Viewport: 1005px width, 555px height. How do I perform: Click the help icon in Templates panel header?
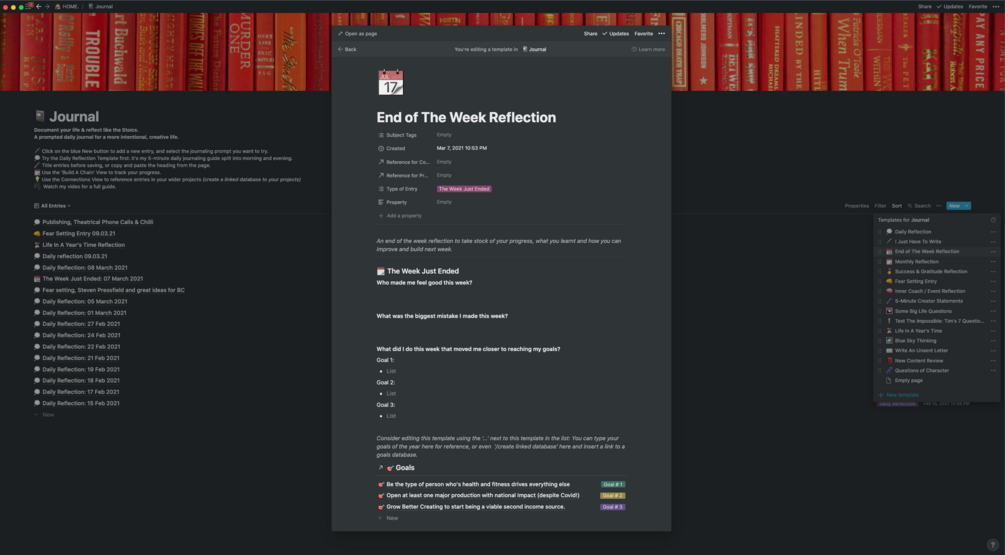click(993, 219)
